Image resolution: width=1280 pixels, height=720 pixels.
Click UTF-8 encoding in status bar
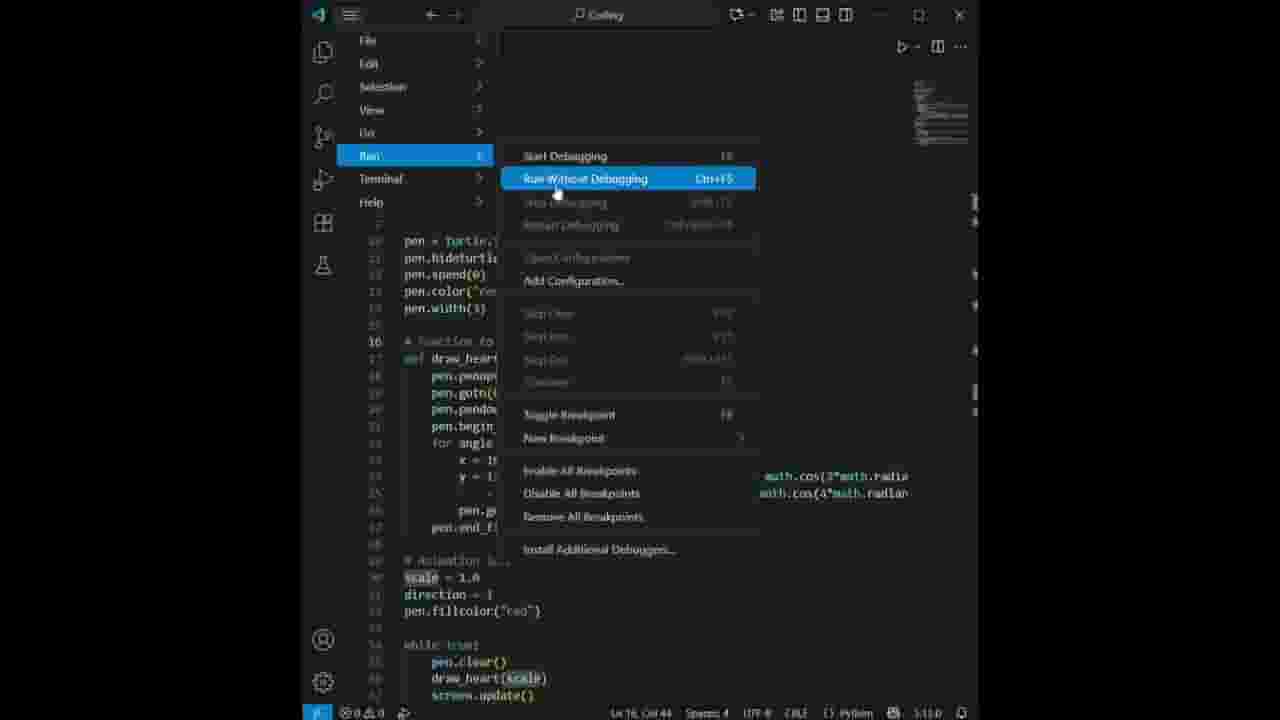757,713
